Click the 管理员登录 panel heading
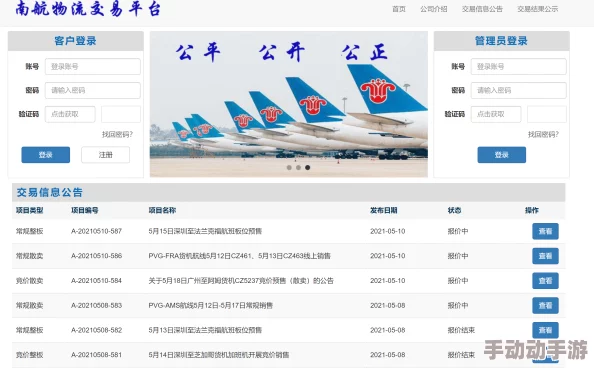The image size is (594, 368). point(501,41)
